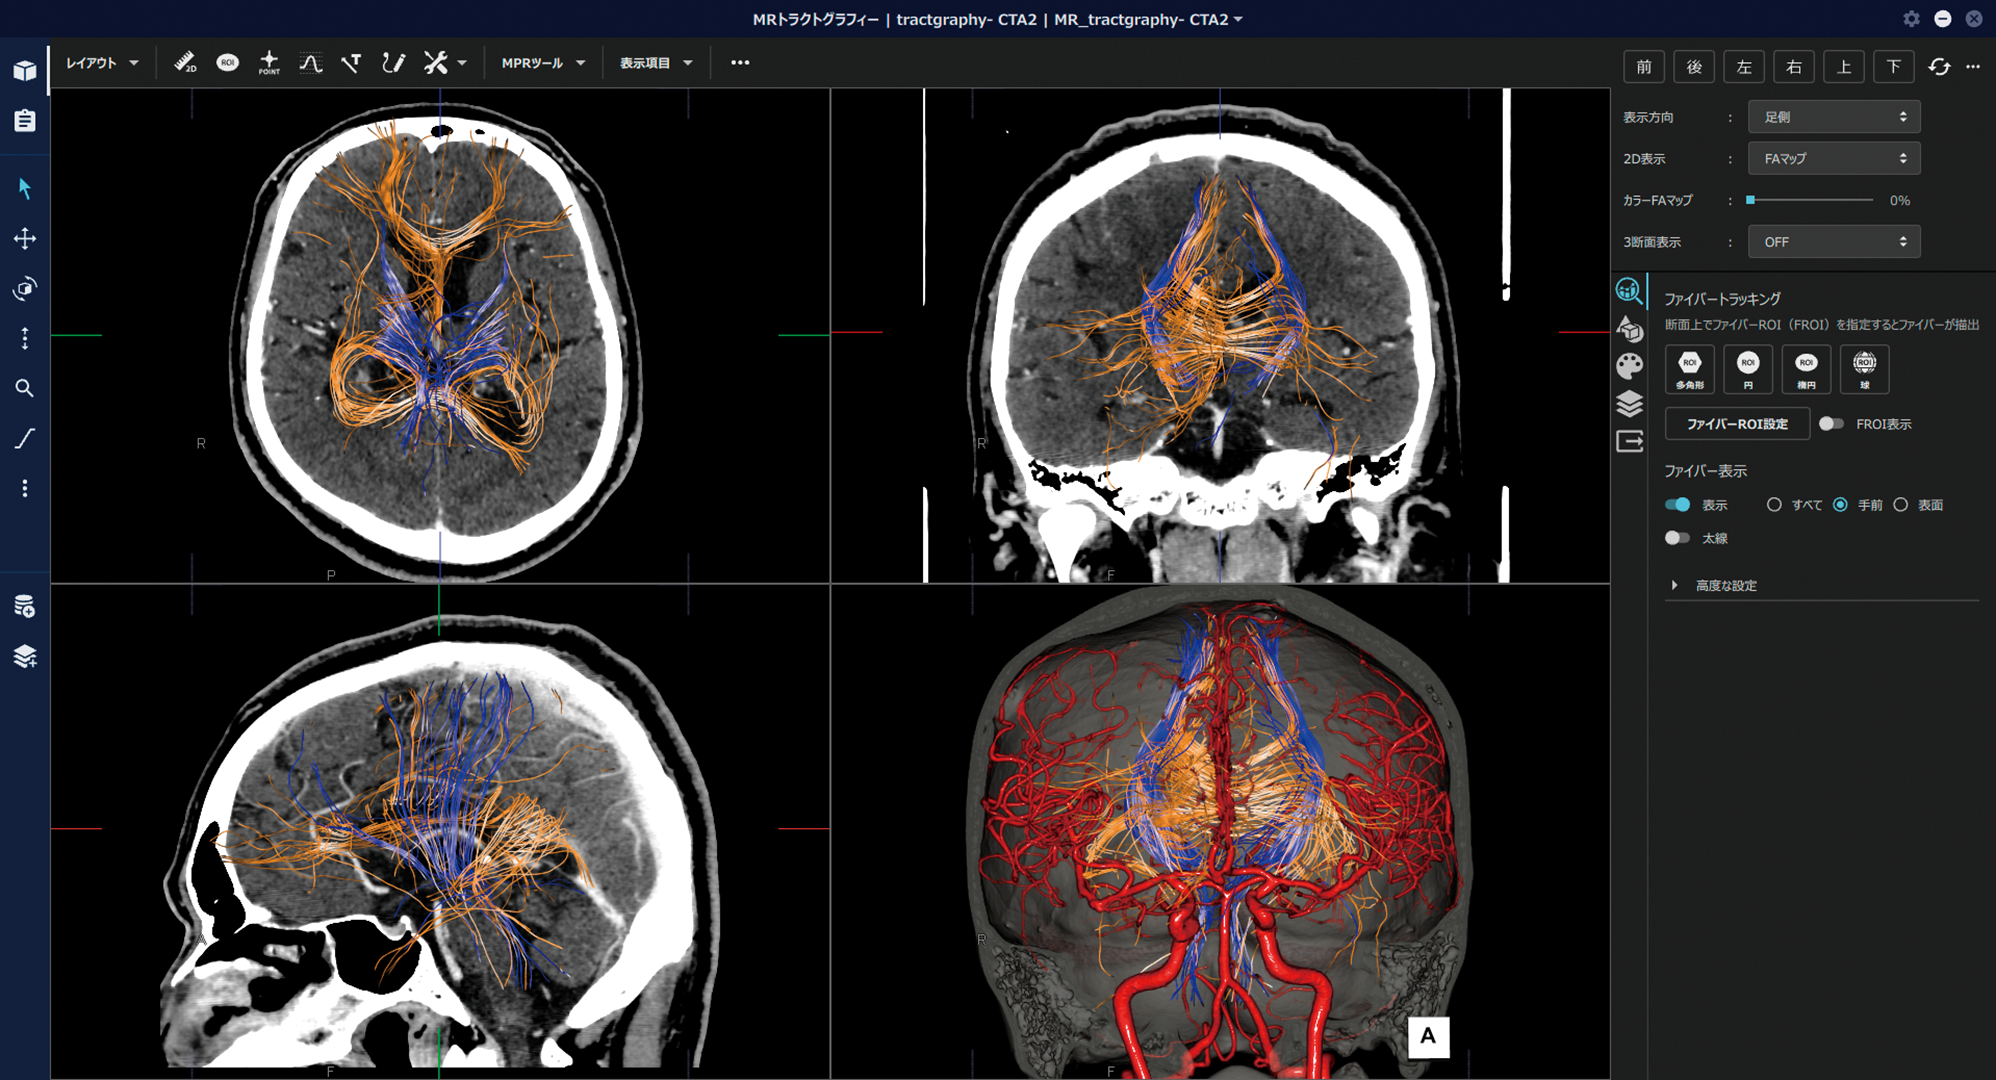The height and width of the screenshot is (1080, 1996).
Task: Click the ファイバーROI設定 button
Action: pyautogui.click(x=1737, y=424)
